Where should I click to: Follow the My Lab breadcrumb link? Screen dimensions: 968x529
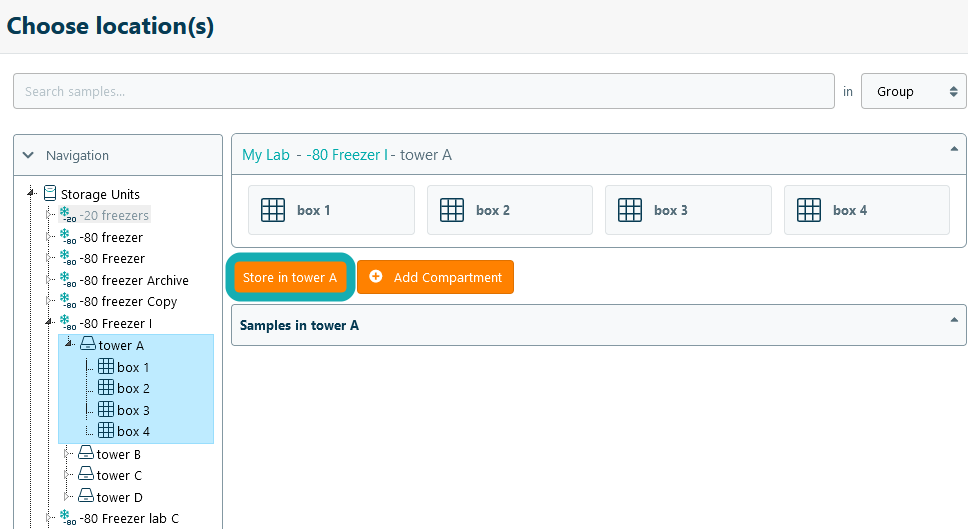(x=266, y=155)
